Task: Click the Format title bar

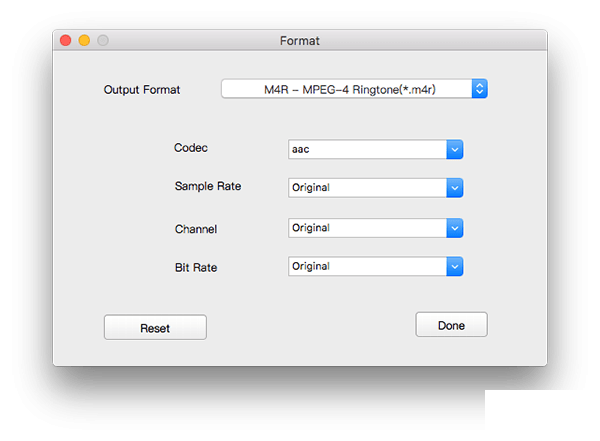Action: (300, 40)
